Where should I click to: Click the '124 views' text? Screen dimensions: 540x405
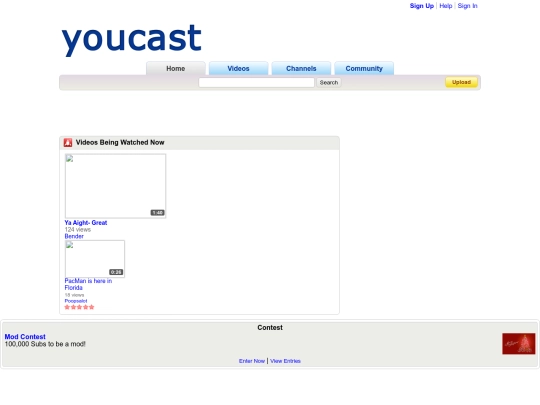[78, 229]
